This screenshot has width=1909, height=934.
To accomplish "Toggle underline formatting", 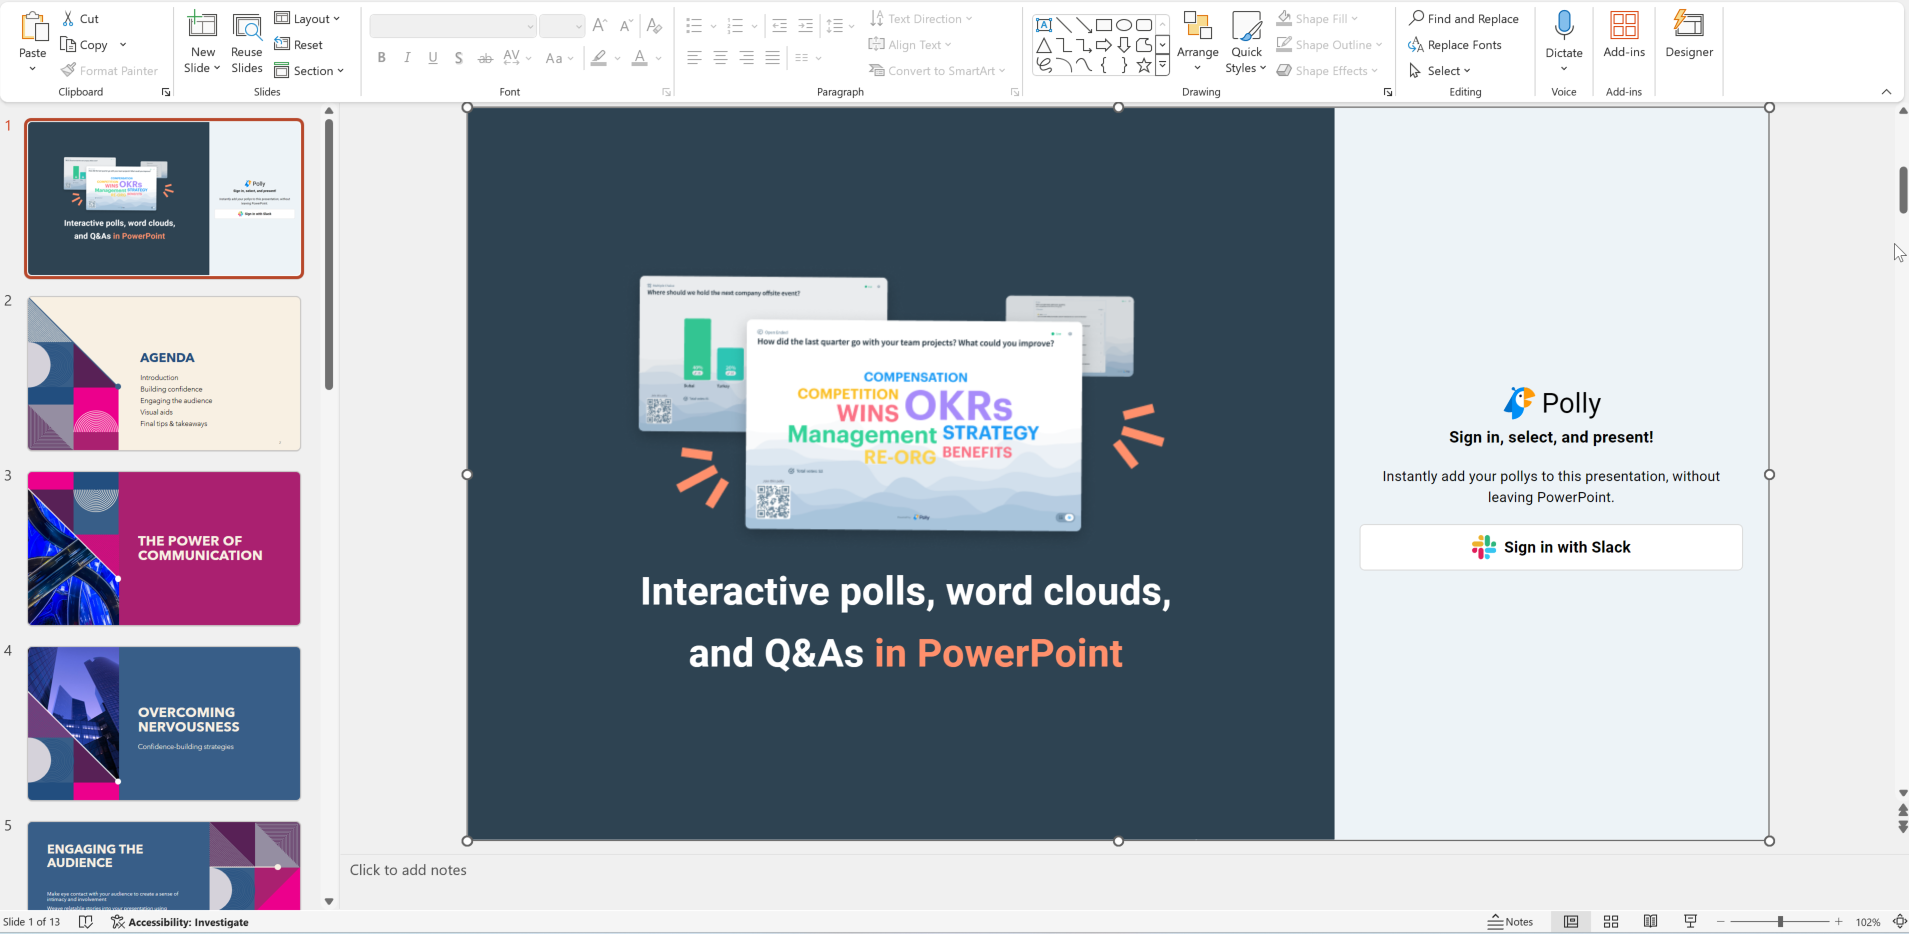I will [x=431, y=57].
